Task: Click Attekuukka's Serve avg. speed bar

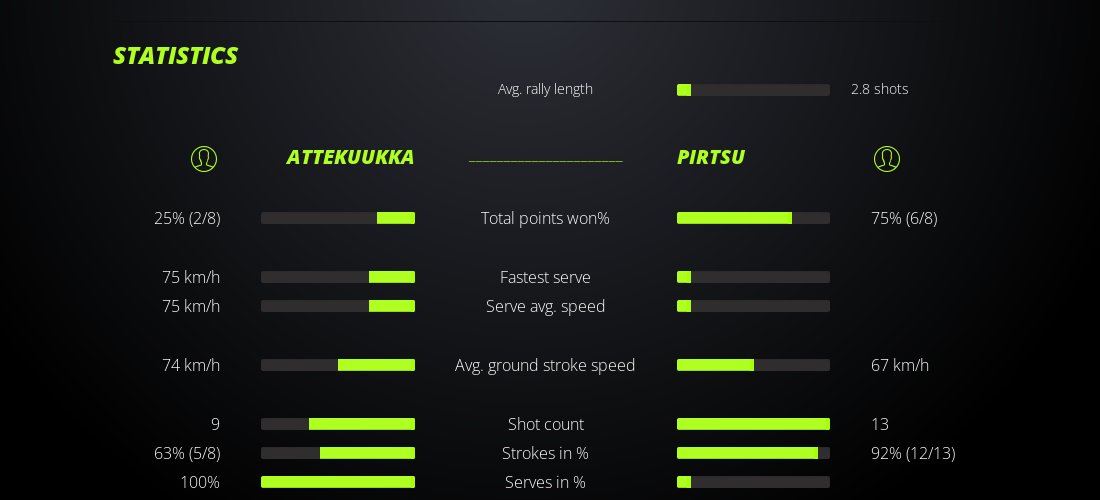Action: (x=338, y=306)
